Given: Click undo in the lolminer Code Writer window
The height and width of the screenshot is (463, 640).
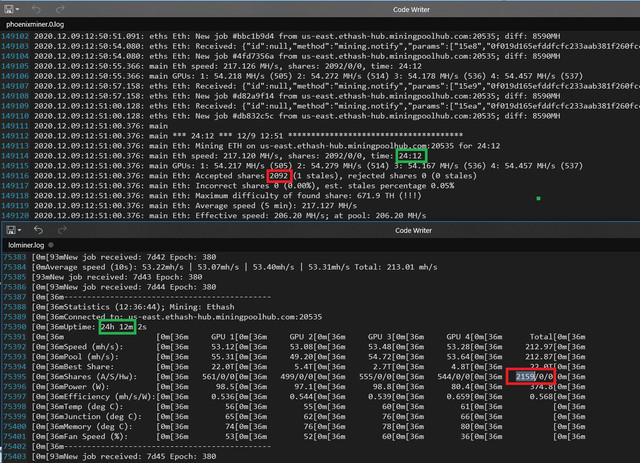Looking at the screenshot, I should tap(38, 230).
